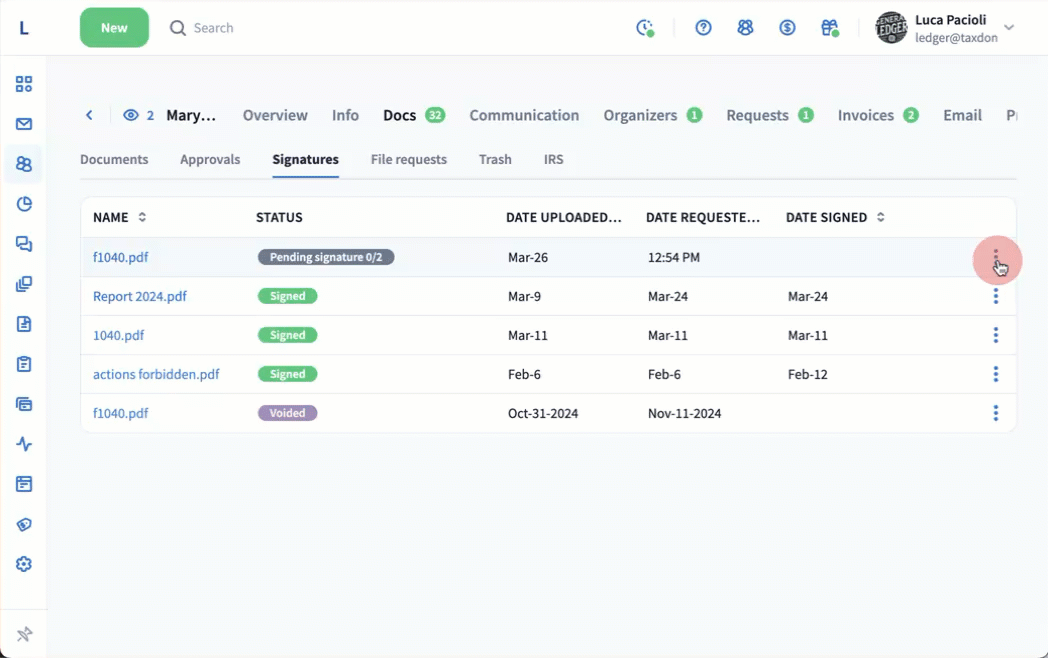This screenshot has width=1048, height=658.
Task: Click the dollar sign icon in header
Action: 787,28
